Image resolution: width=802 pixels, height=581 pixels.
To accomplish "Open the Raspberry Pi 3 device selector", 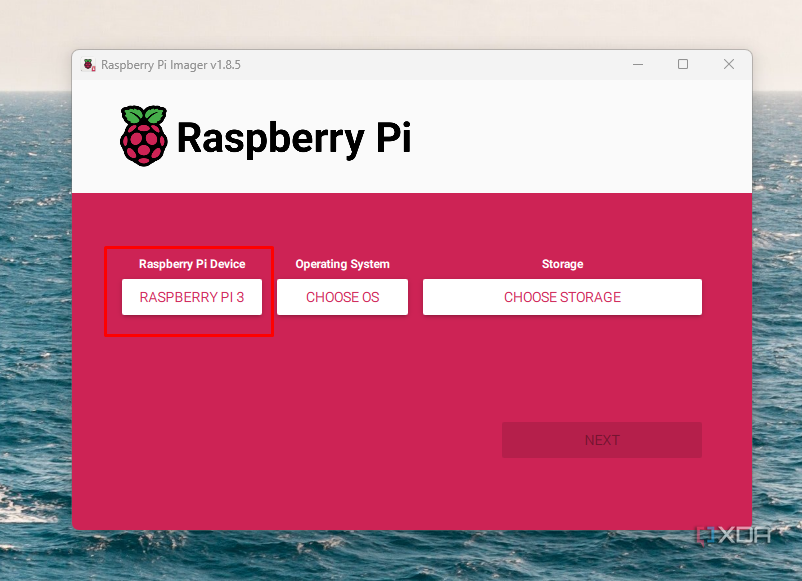I will coord(192,297).
